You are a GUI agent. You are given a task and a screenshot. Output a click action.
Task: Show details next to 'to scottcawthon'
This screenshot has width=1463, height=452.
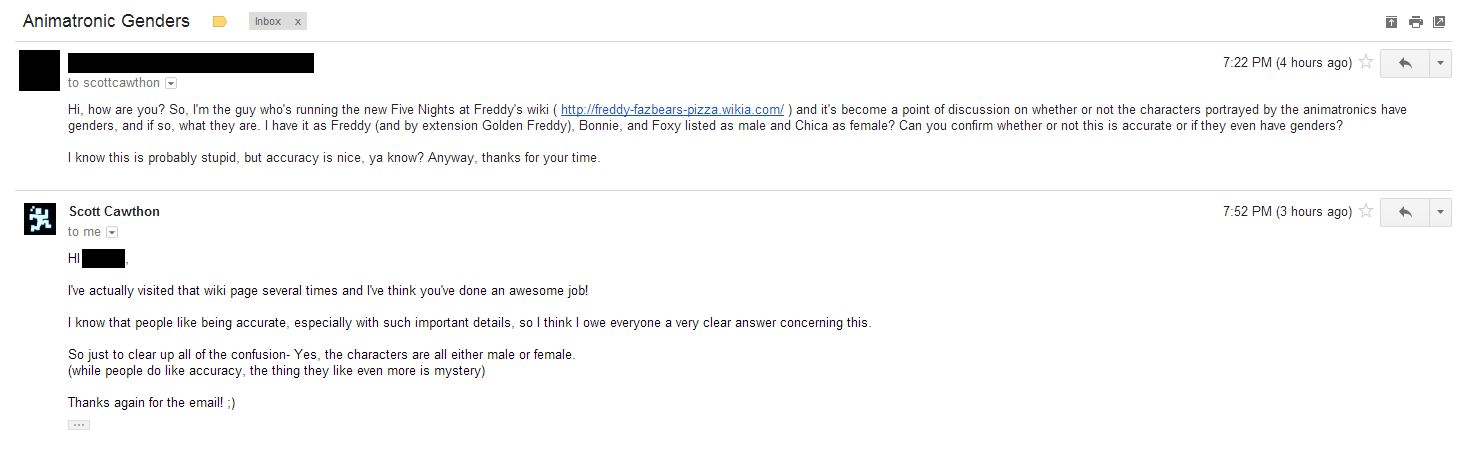pos(171,83)
